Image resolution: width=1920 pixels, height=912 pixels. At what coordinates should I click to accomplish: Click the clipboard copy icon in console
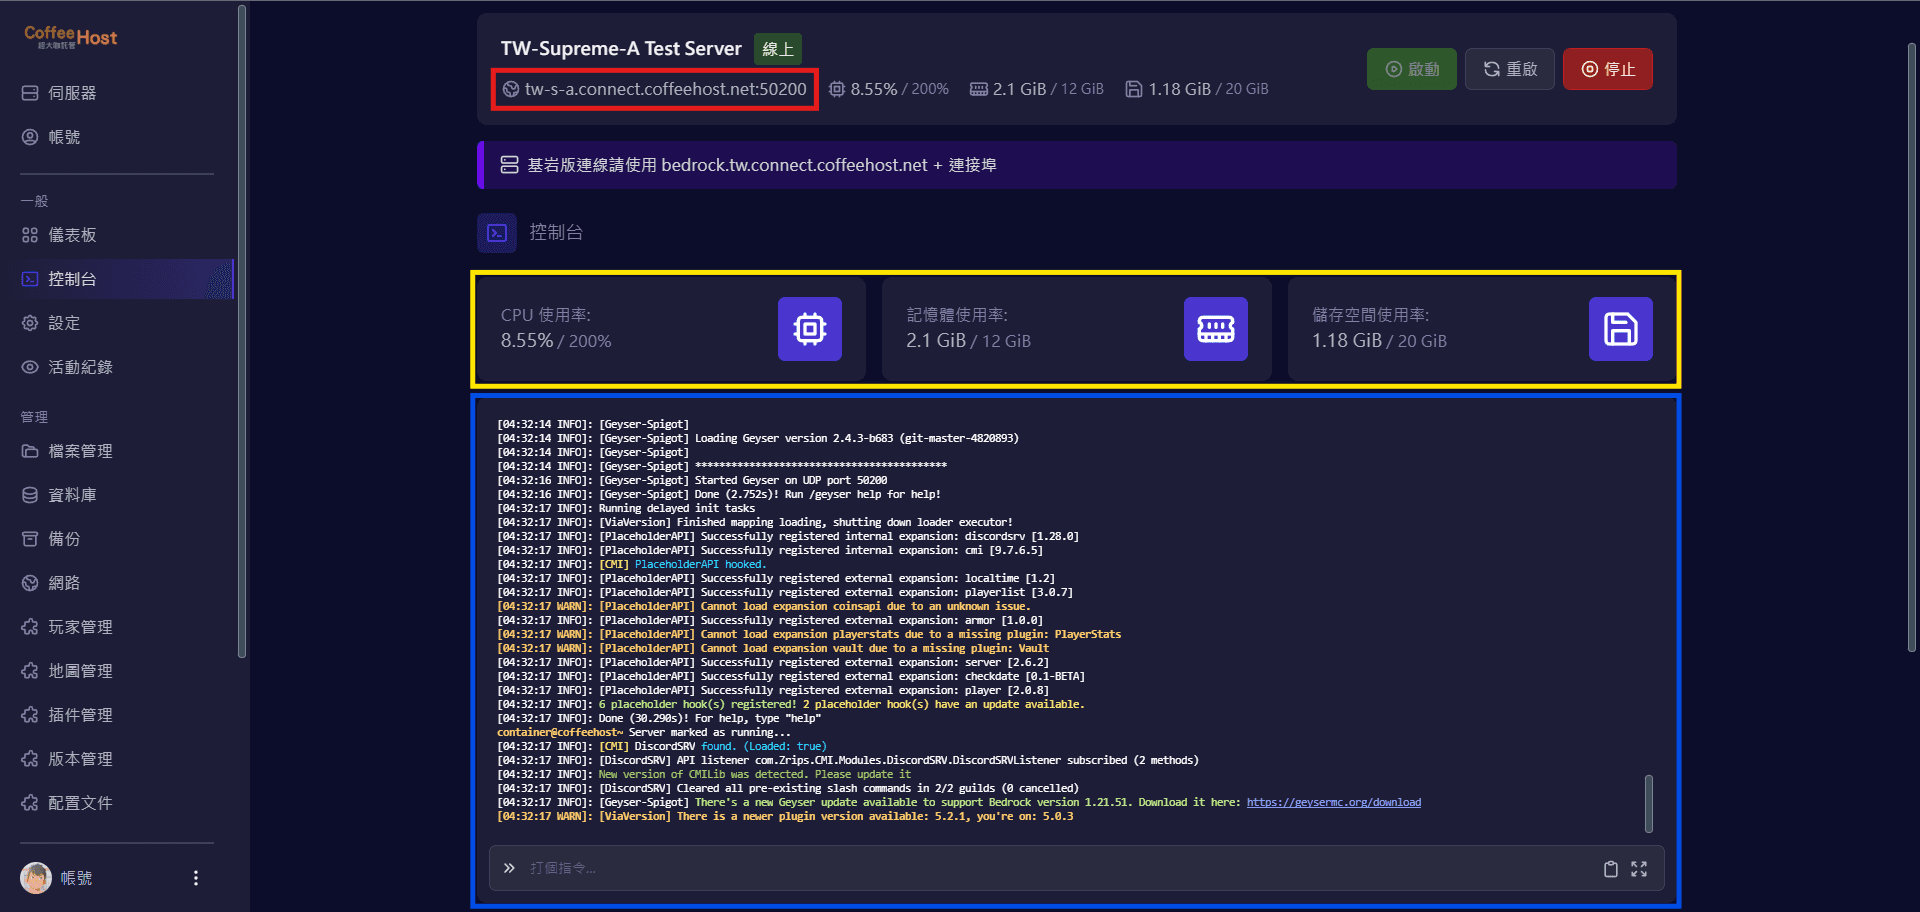[1611, 869]
